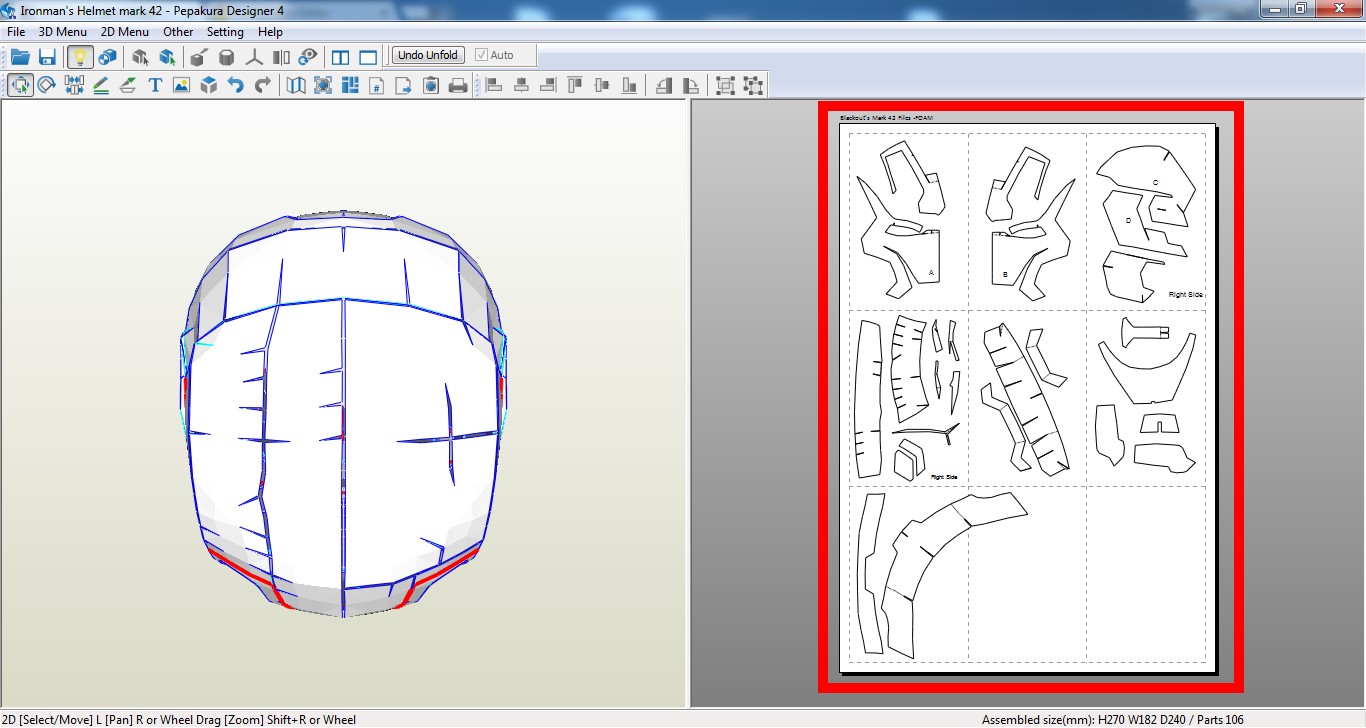This screenshot has height=728, width=1366.
Task: Select the Rotate part tool
Action: (47, 85)
